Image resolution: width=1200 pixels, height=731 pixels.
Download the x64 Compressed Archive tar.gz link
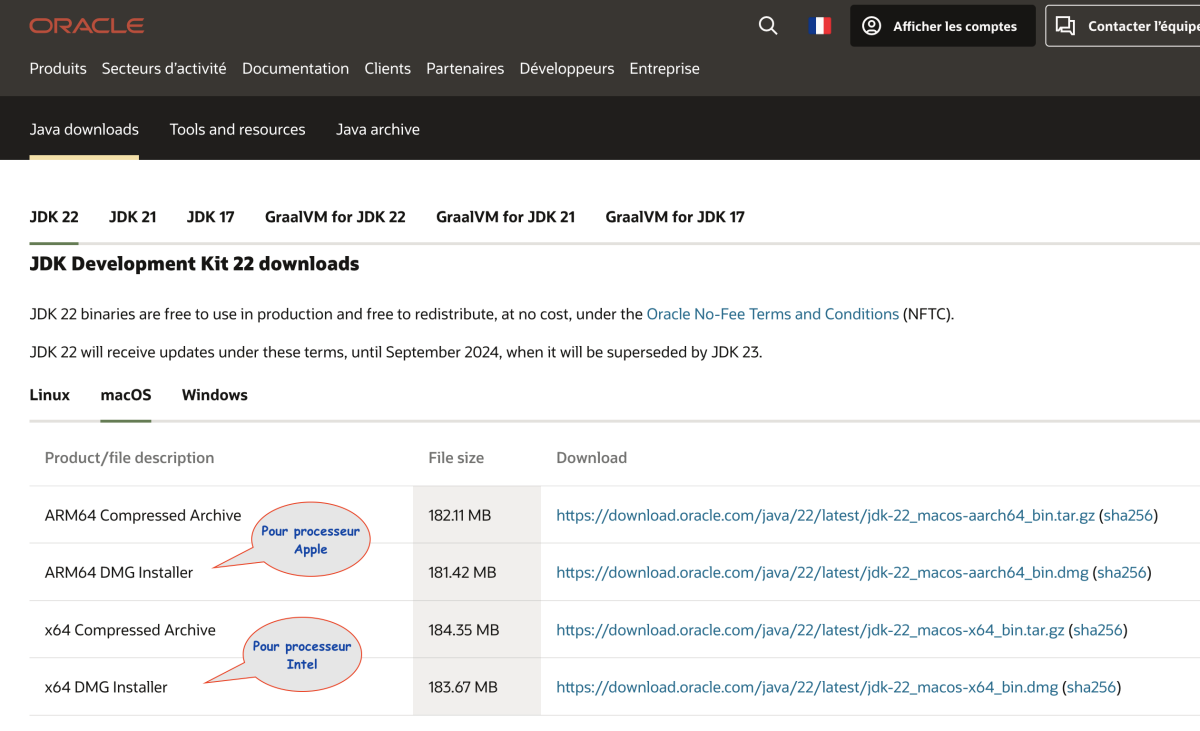809,631
